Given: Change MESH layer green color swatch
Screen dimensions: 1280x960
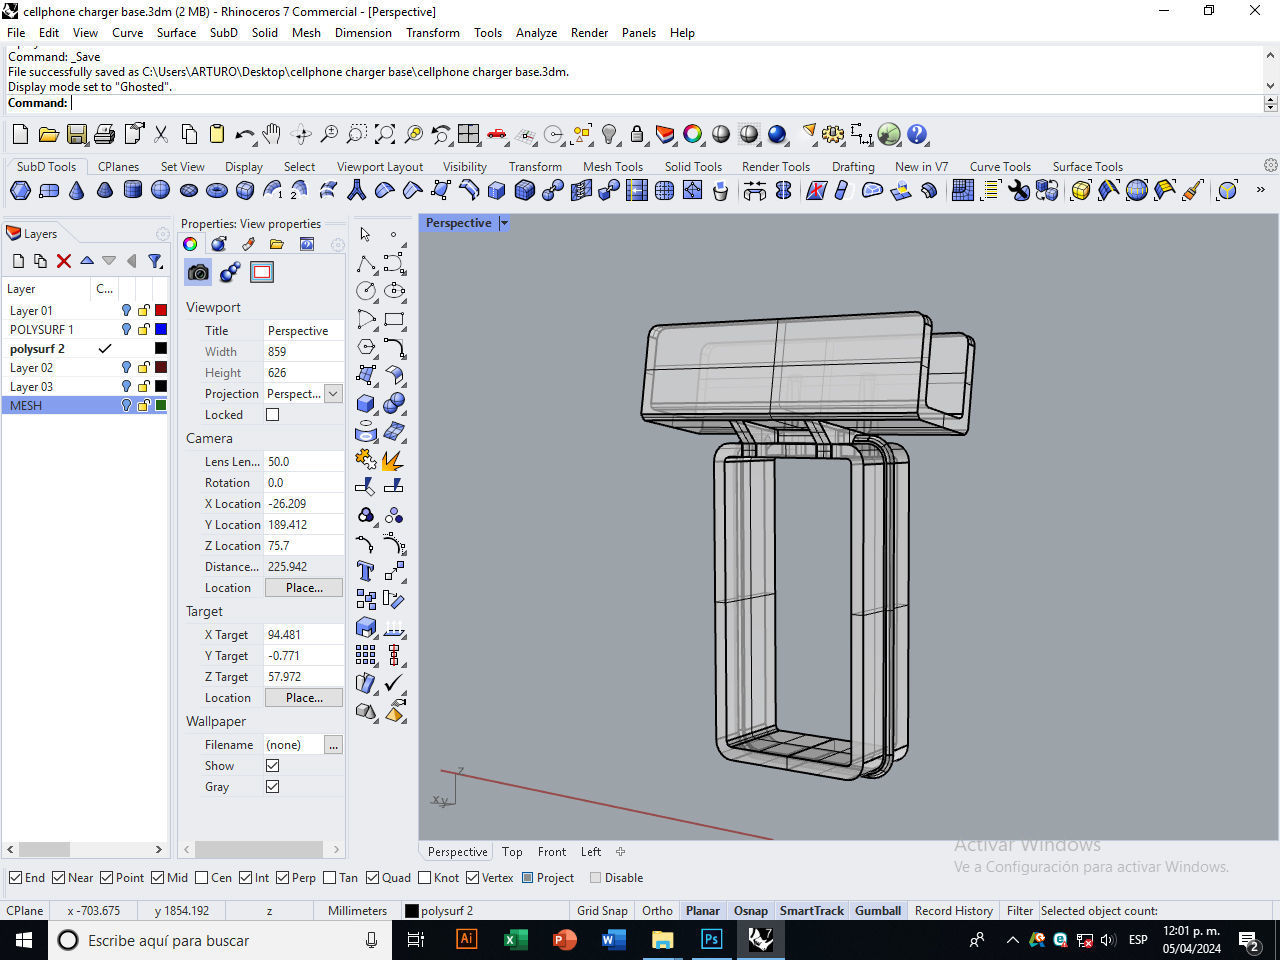Looking at the screenshot, I should coord(160,405).
